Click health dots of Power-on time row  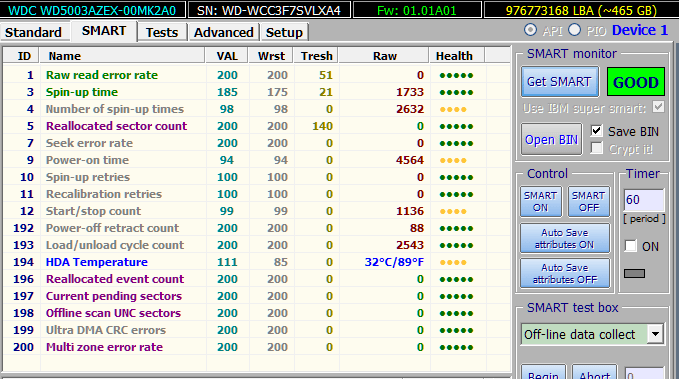(453, 160)
